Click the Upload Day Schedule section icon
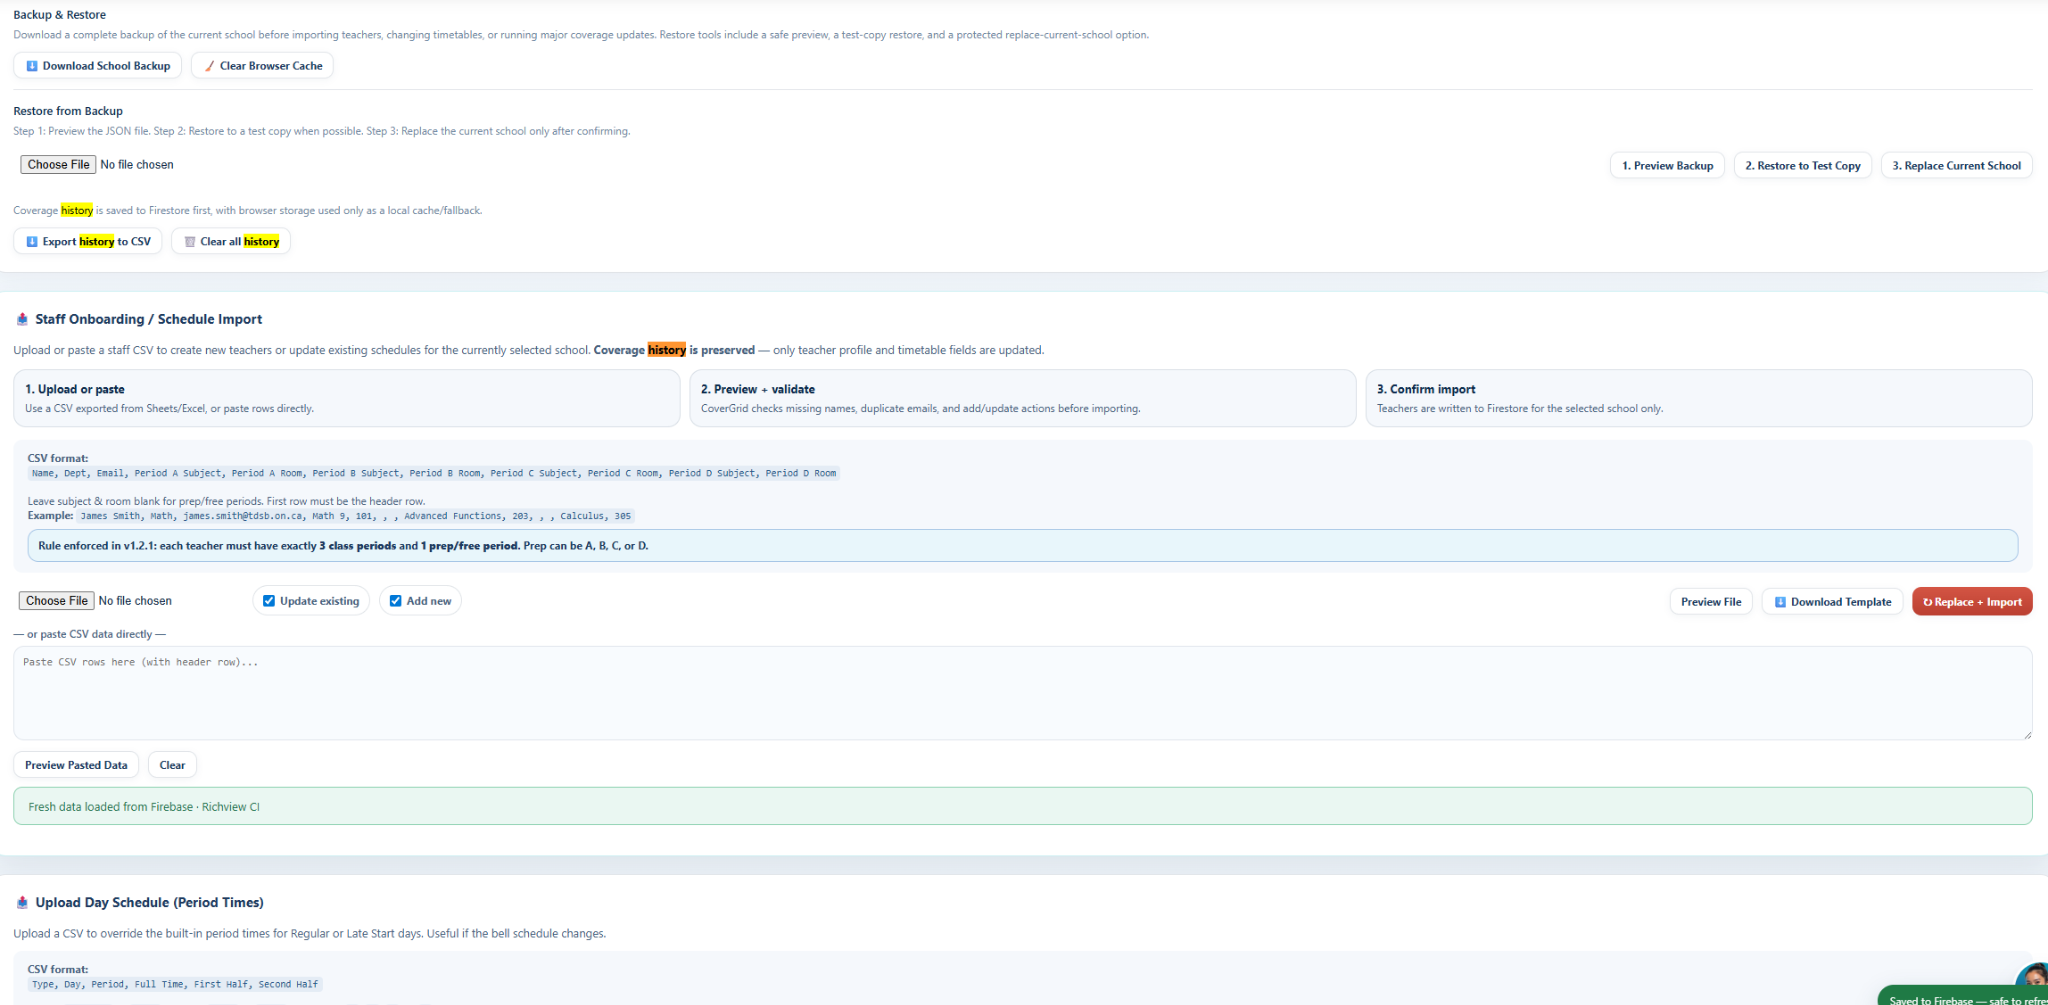Viewport: 2048px width, 1005px height. (22, 902)
